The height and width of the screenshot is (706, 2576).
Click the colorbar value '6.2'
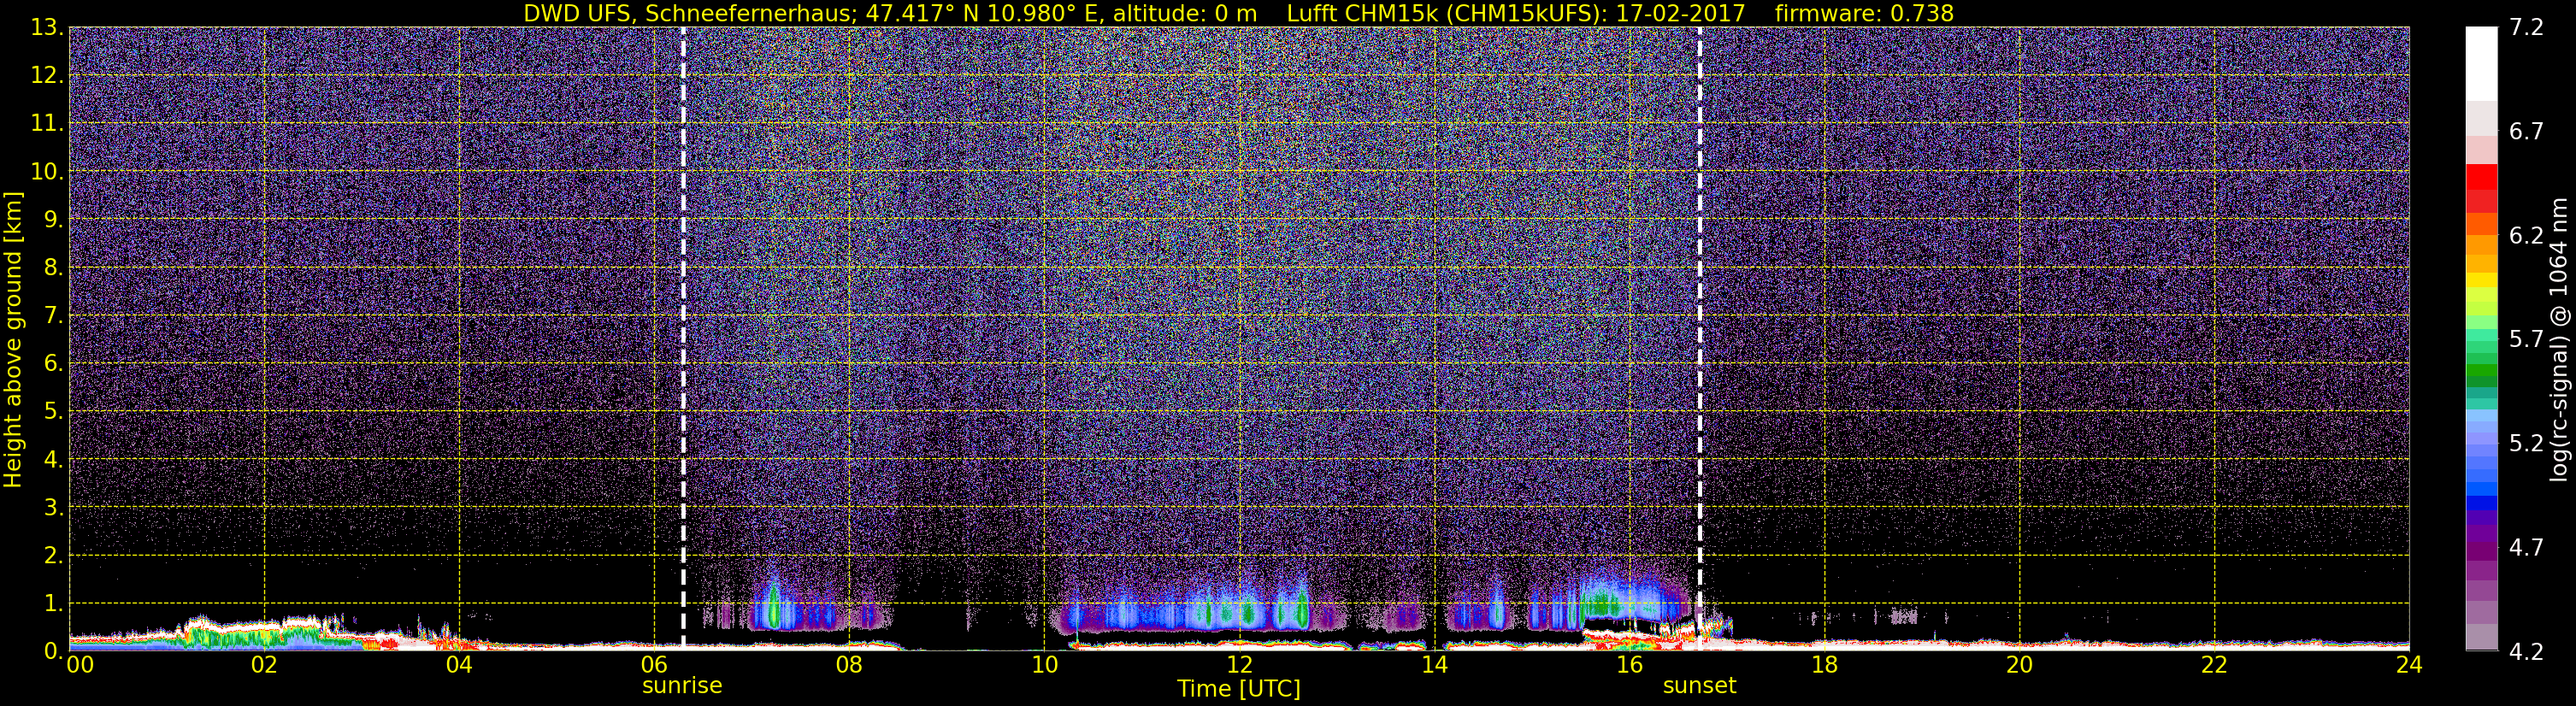click(x=2526, y=236)
